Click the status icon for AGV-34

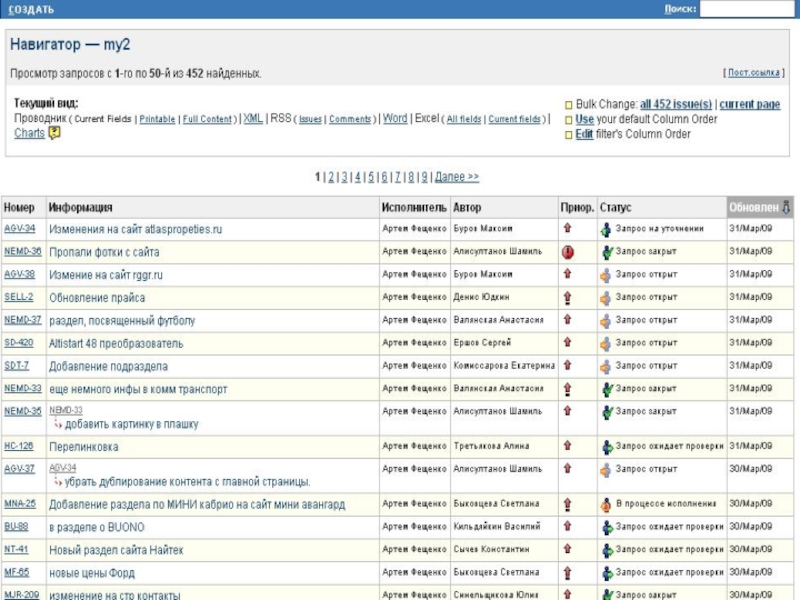click(606, 230)
